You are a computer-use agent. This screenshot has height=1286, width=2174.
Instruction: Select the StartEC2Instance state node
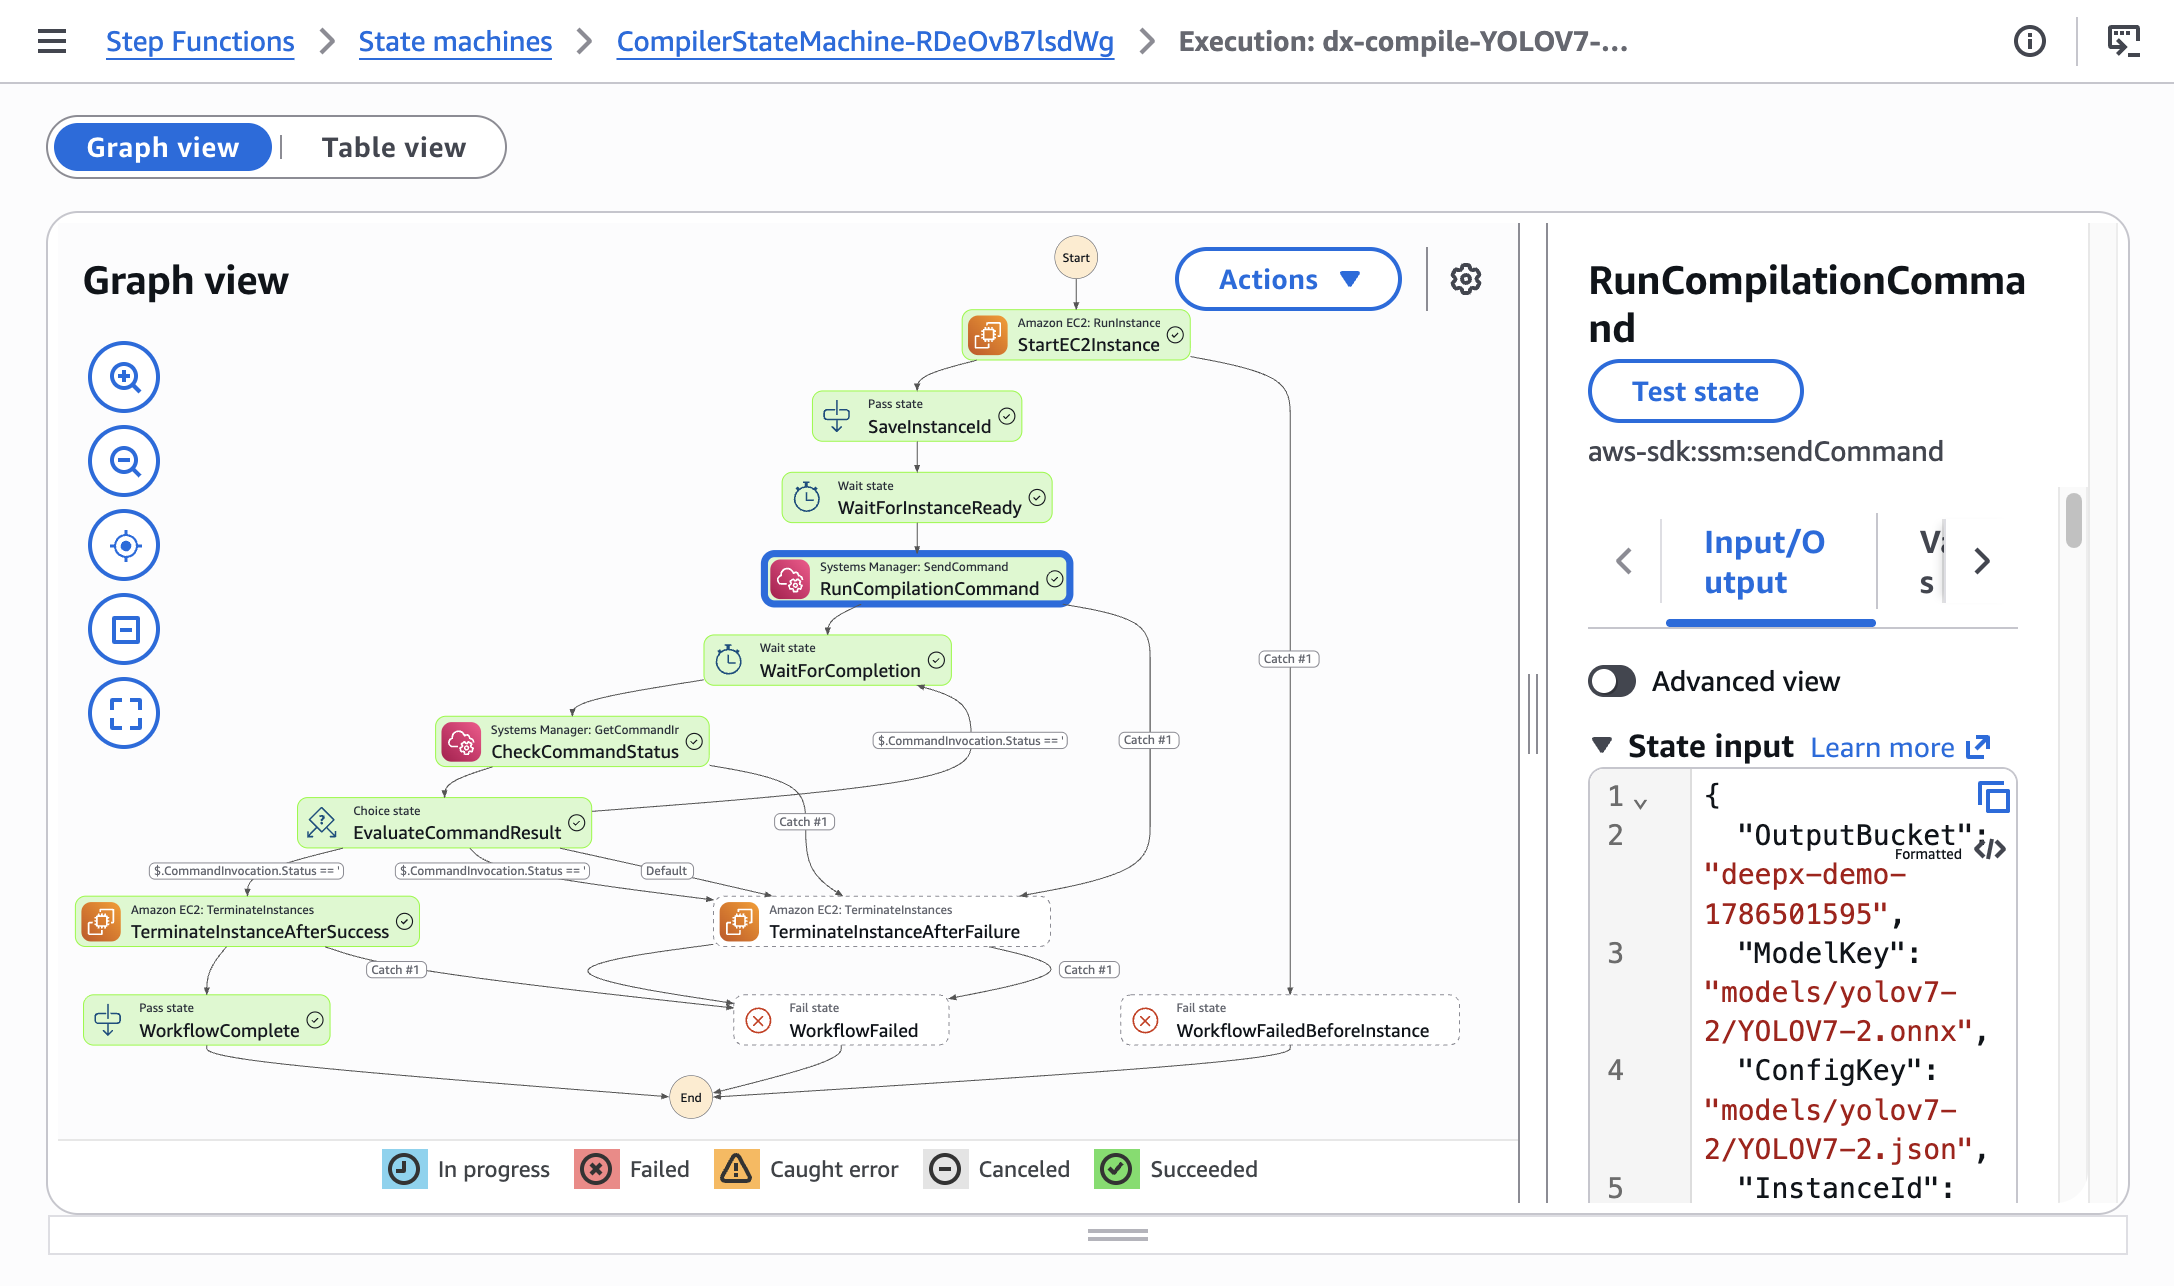coord(1076,335)
